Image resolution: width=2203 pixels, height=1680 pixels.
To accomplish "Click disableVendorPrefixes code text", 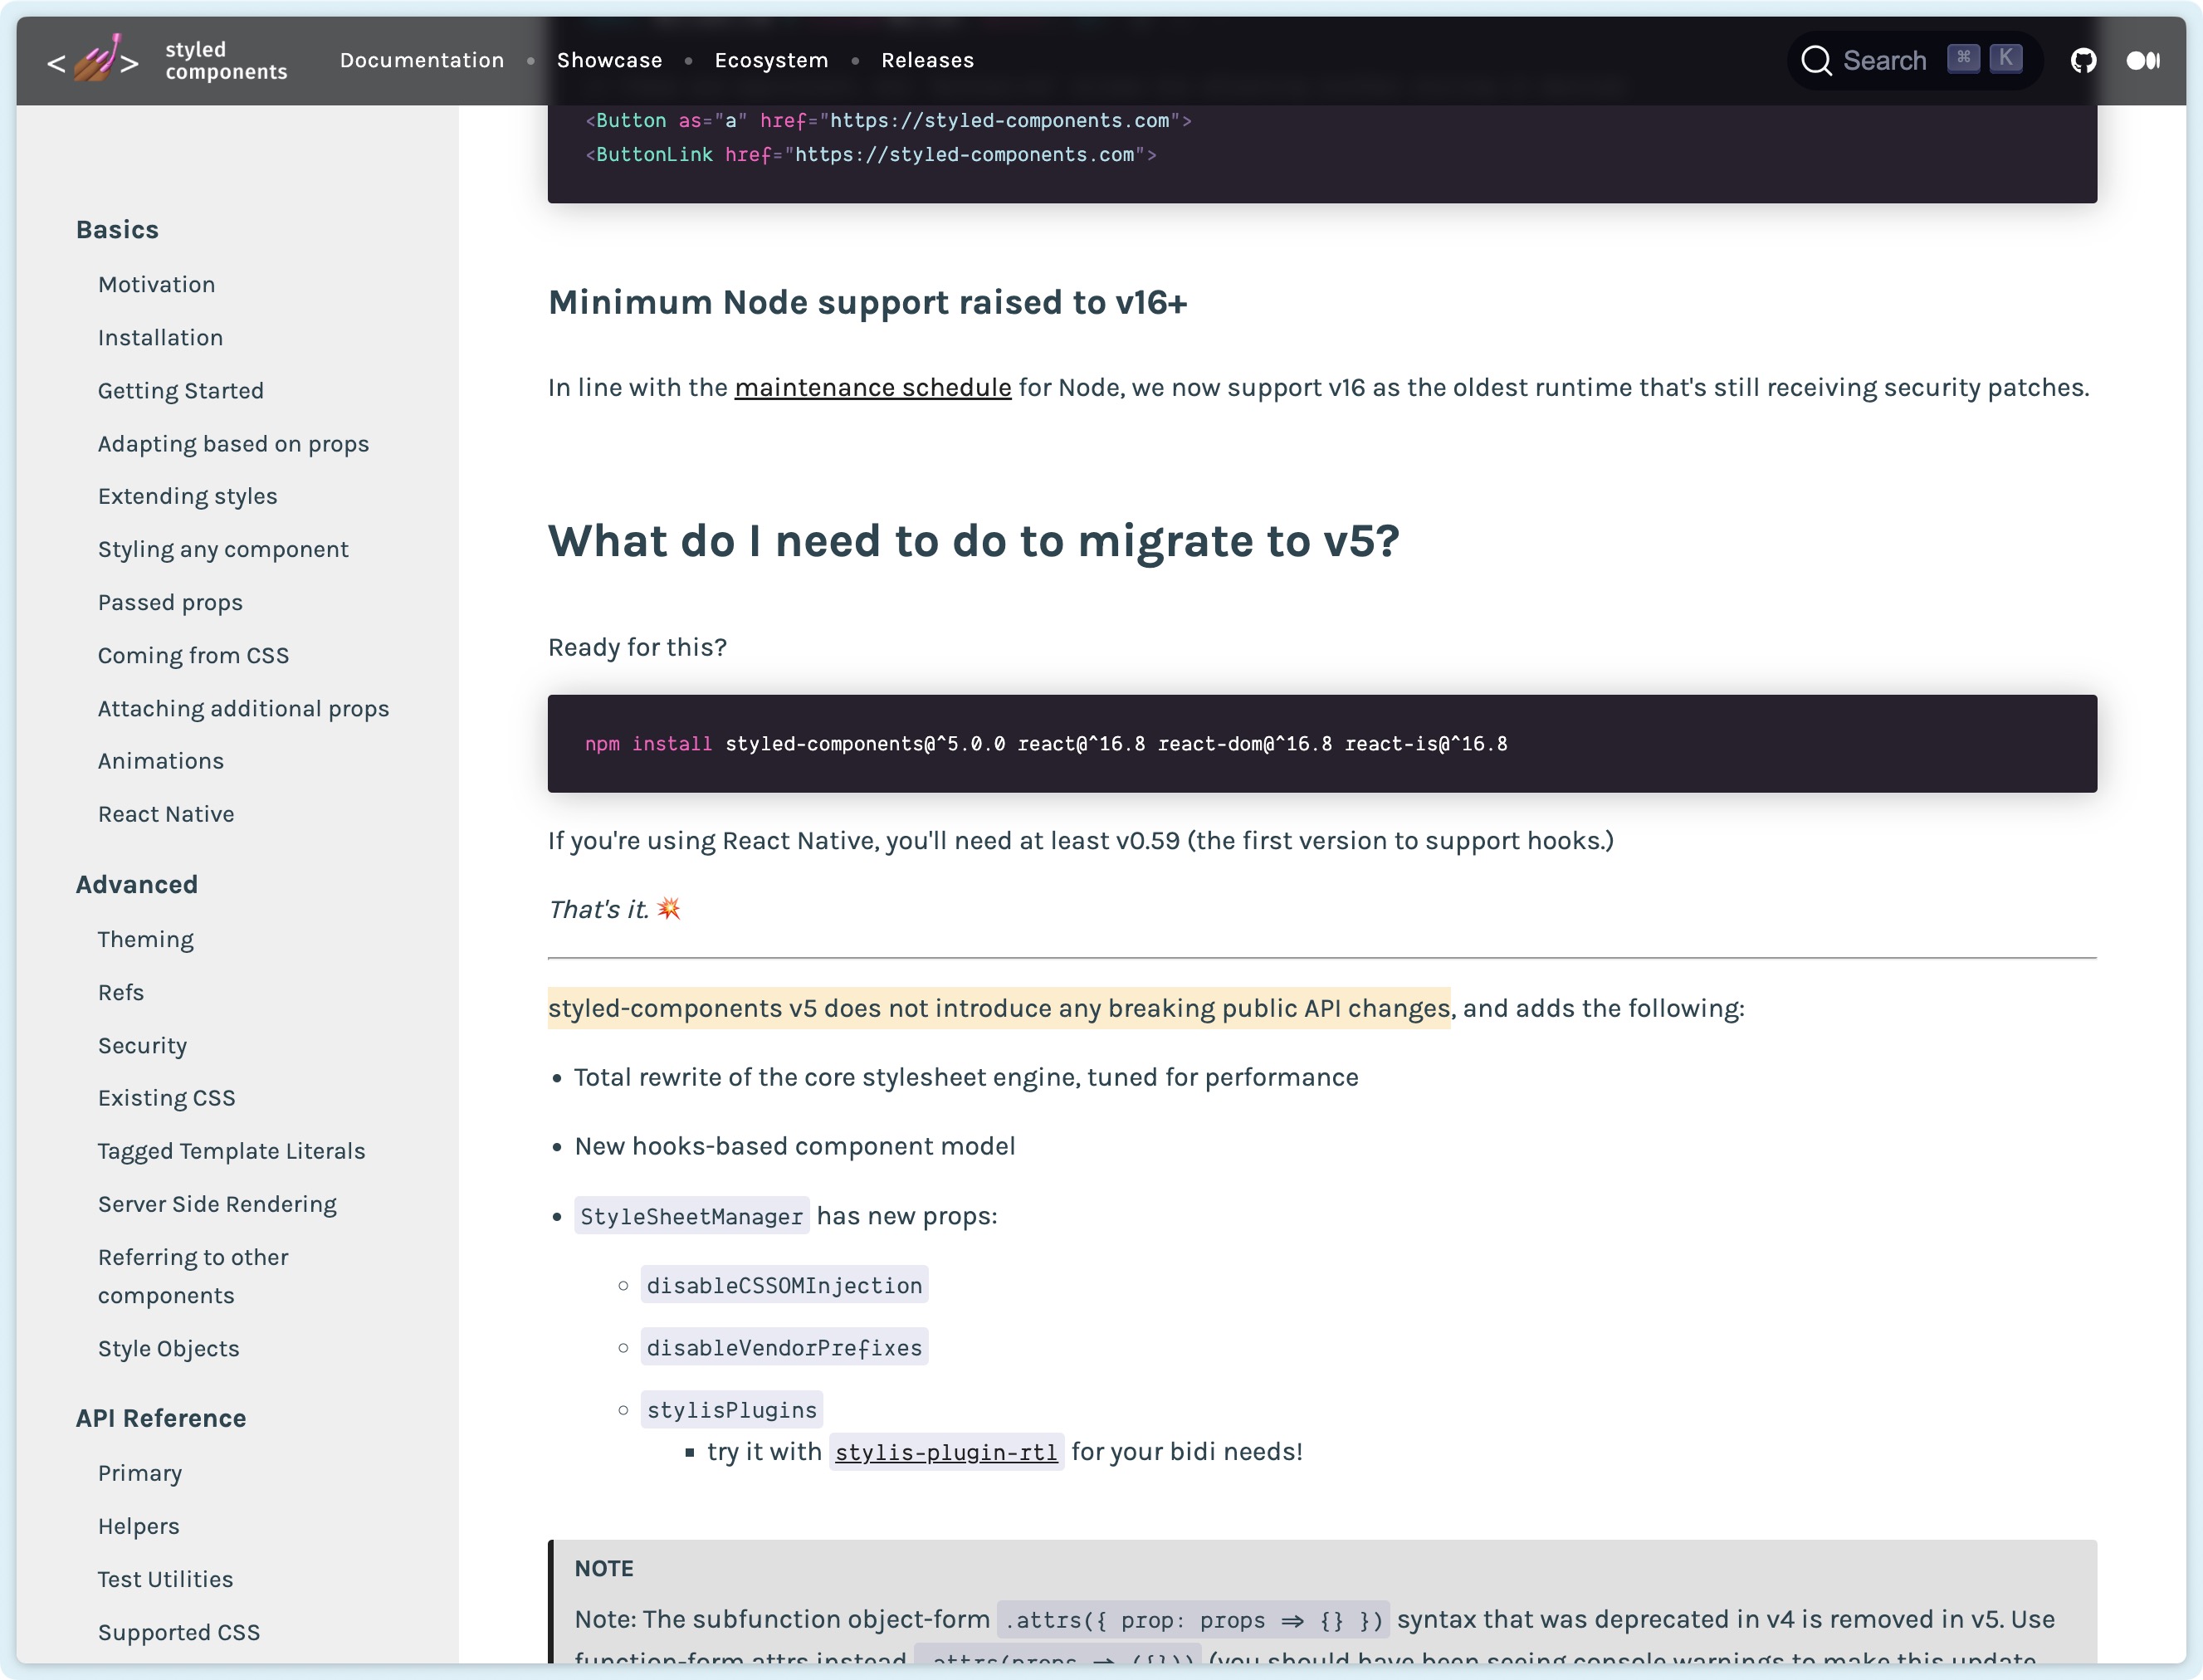I will [784, 1348].
